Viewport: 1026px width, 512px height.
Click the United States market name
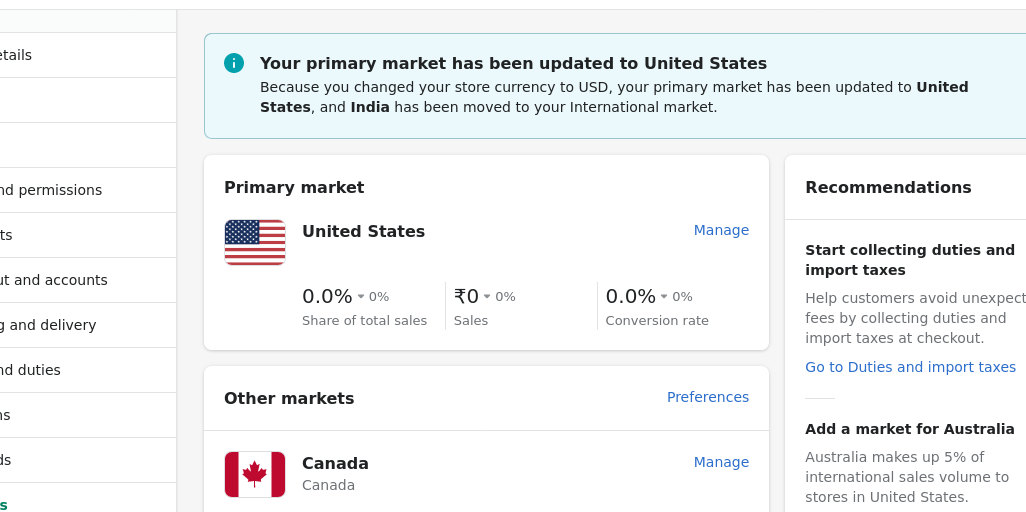(x=363, y=231)
